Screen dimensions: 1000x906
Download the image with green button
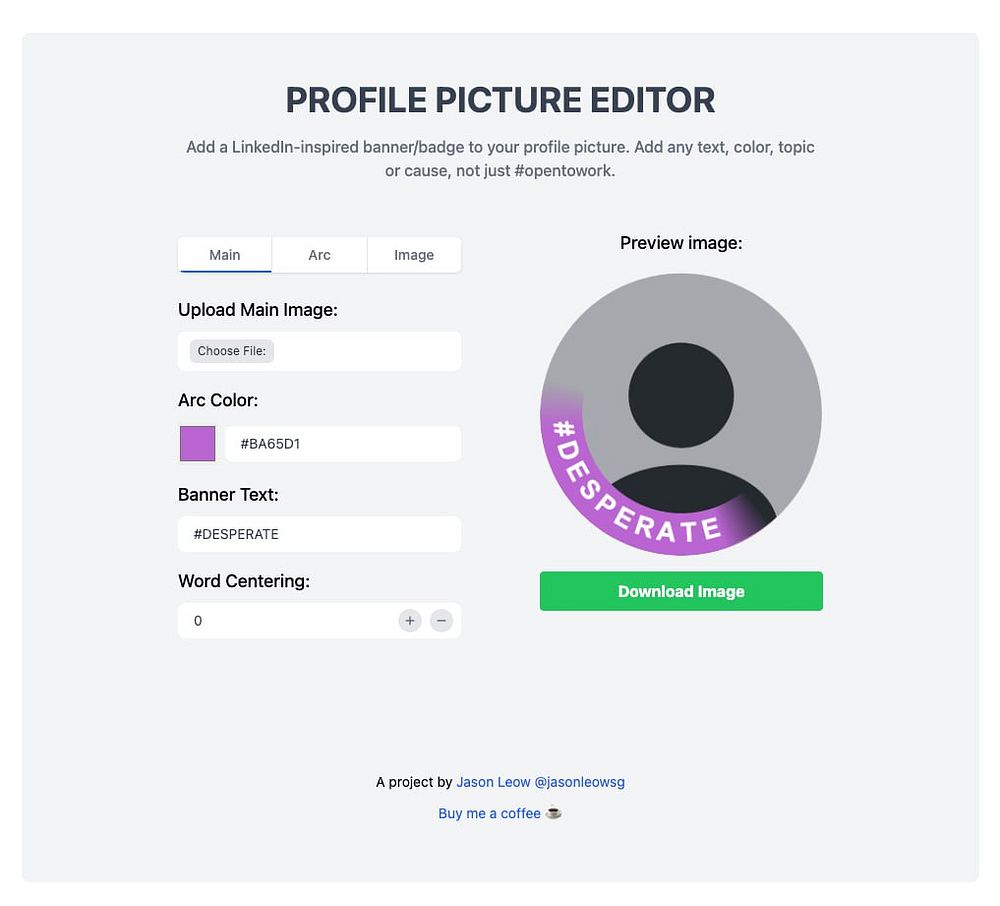pos(681,591)
